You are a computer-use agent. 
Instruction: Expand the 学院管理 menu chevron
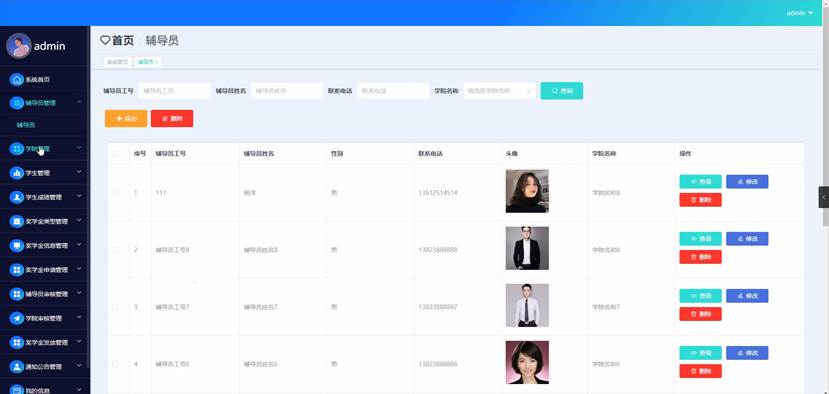click(79, 148)
